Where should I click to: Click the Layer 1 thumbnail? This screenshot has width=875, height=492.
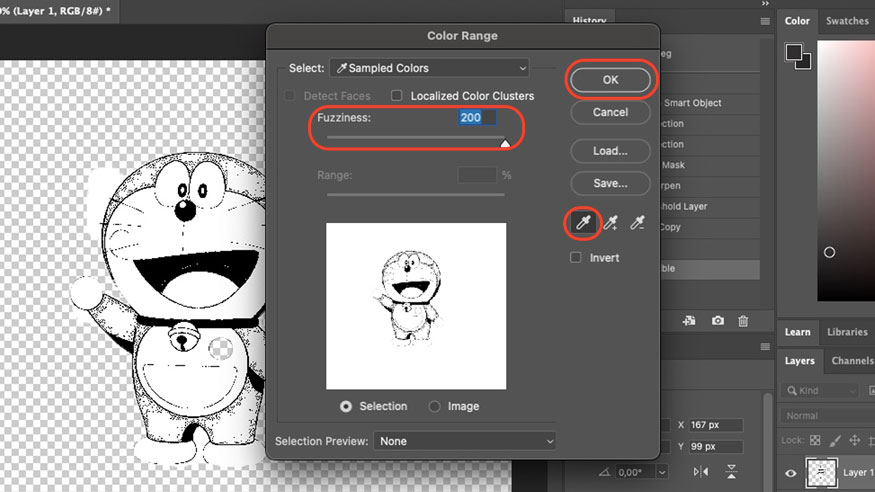tap(821, 473)
